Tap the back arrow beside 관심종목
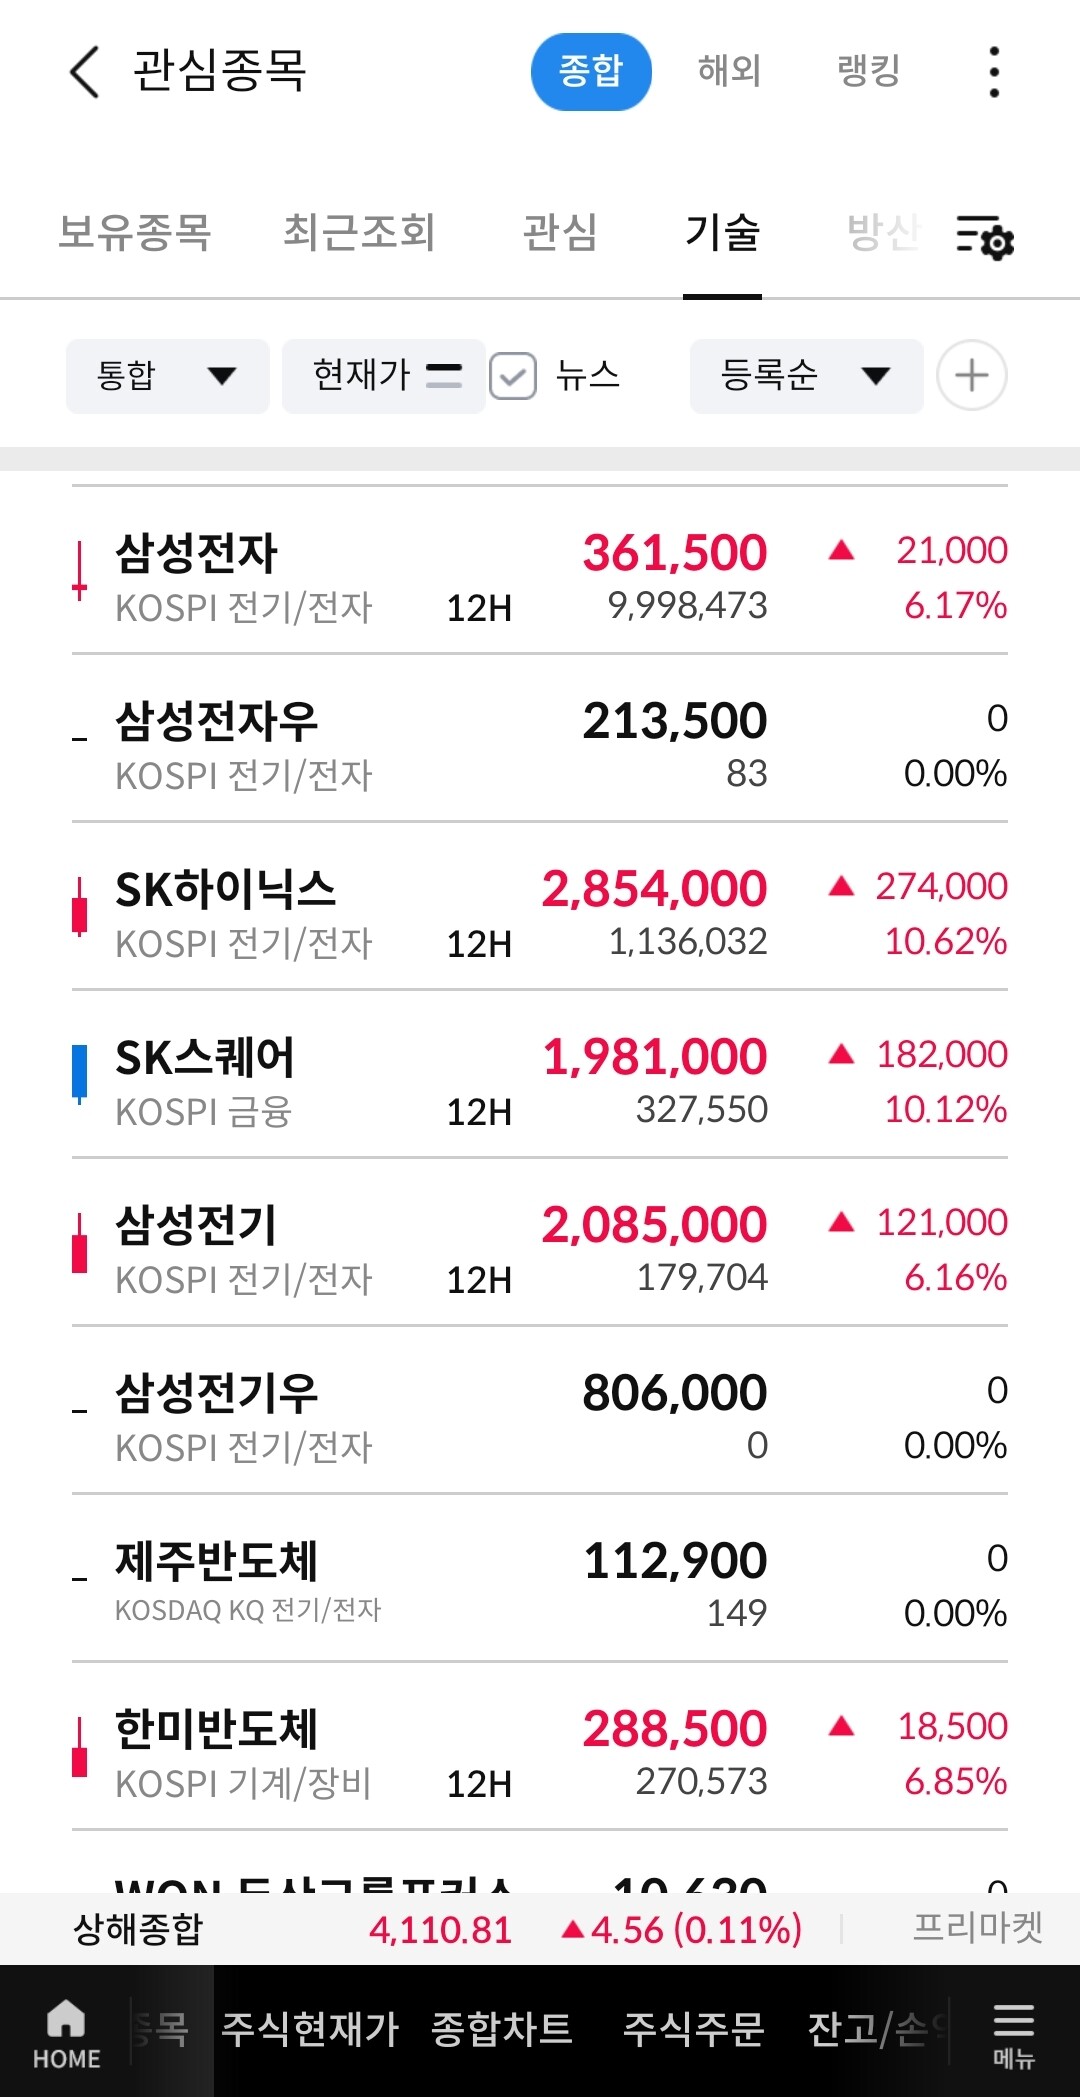The height and width of the screenshot is (2097, 1080). coord(85,72)
